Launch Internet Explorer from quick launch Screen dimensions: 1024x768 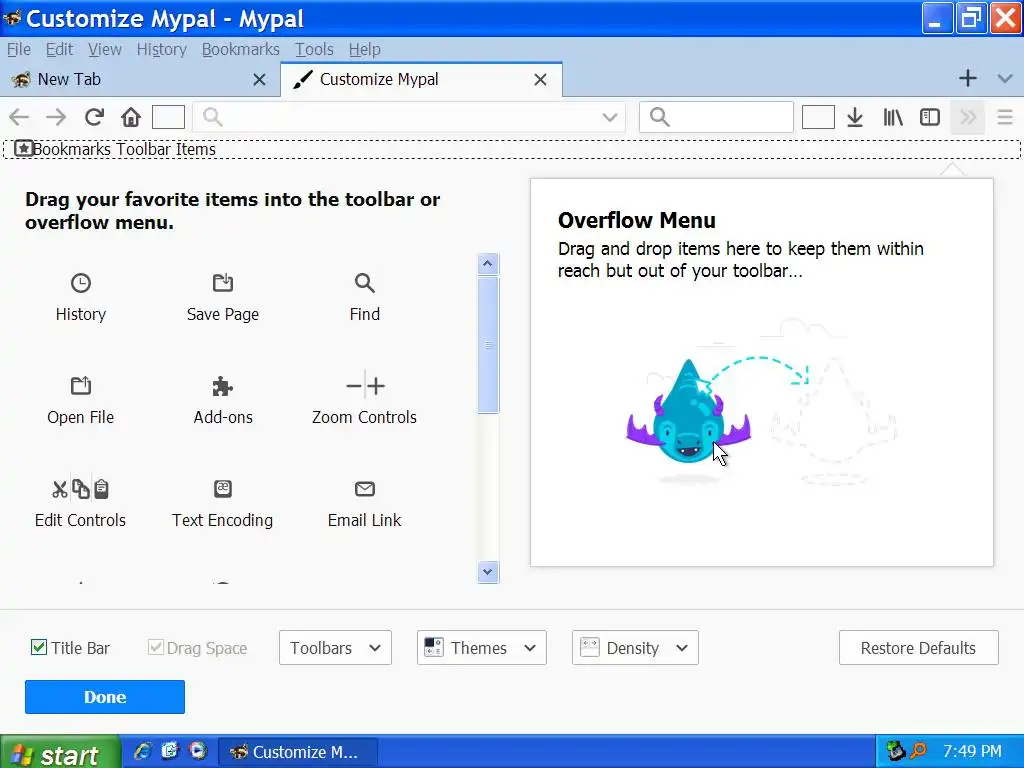coord(142,752)
